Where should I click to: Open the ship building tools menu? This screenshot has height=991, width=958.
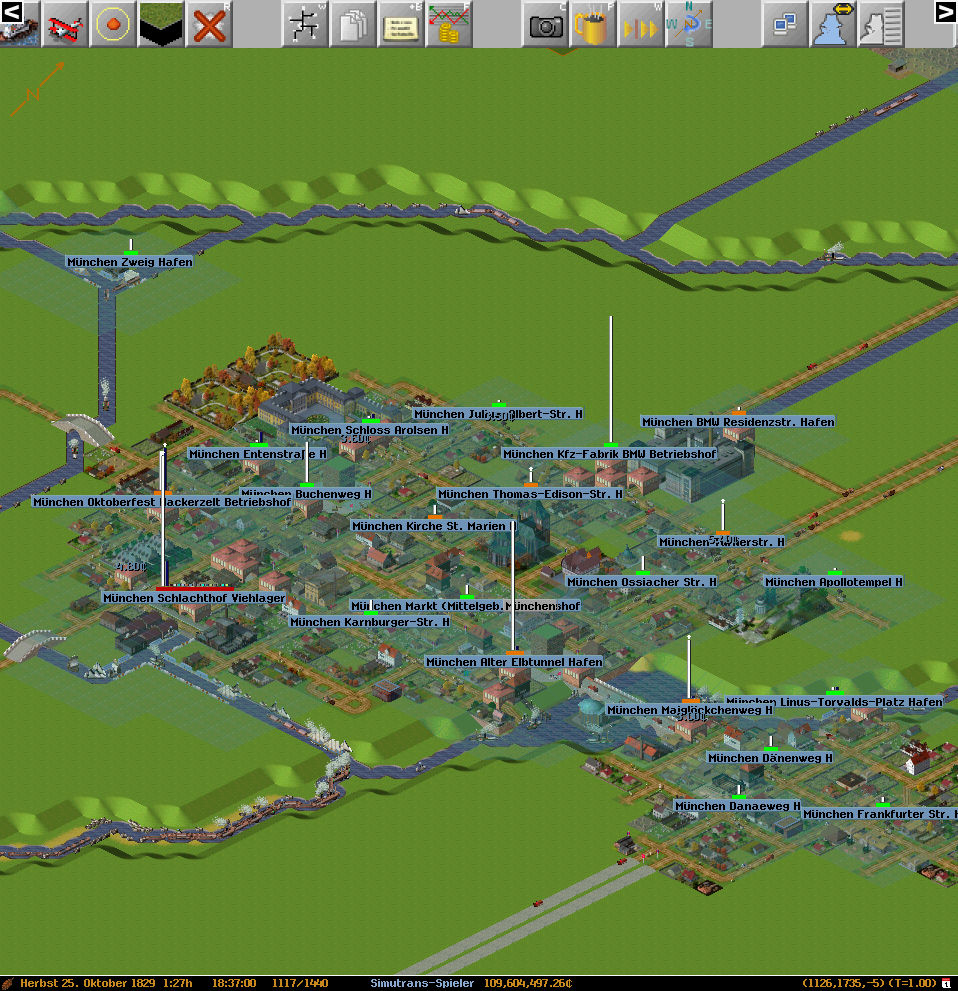point(19,25)
